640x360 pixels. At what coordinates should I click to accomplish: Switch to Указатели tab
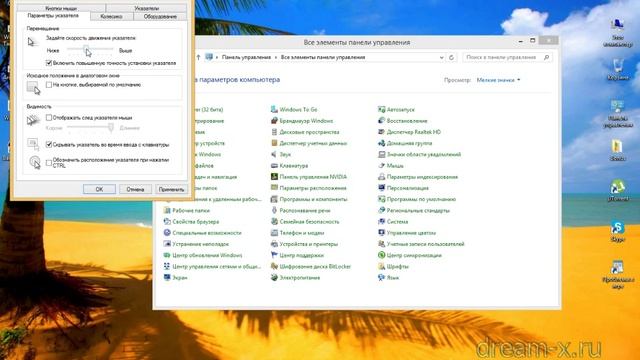tap(146, 8)
